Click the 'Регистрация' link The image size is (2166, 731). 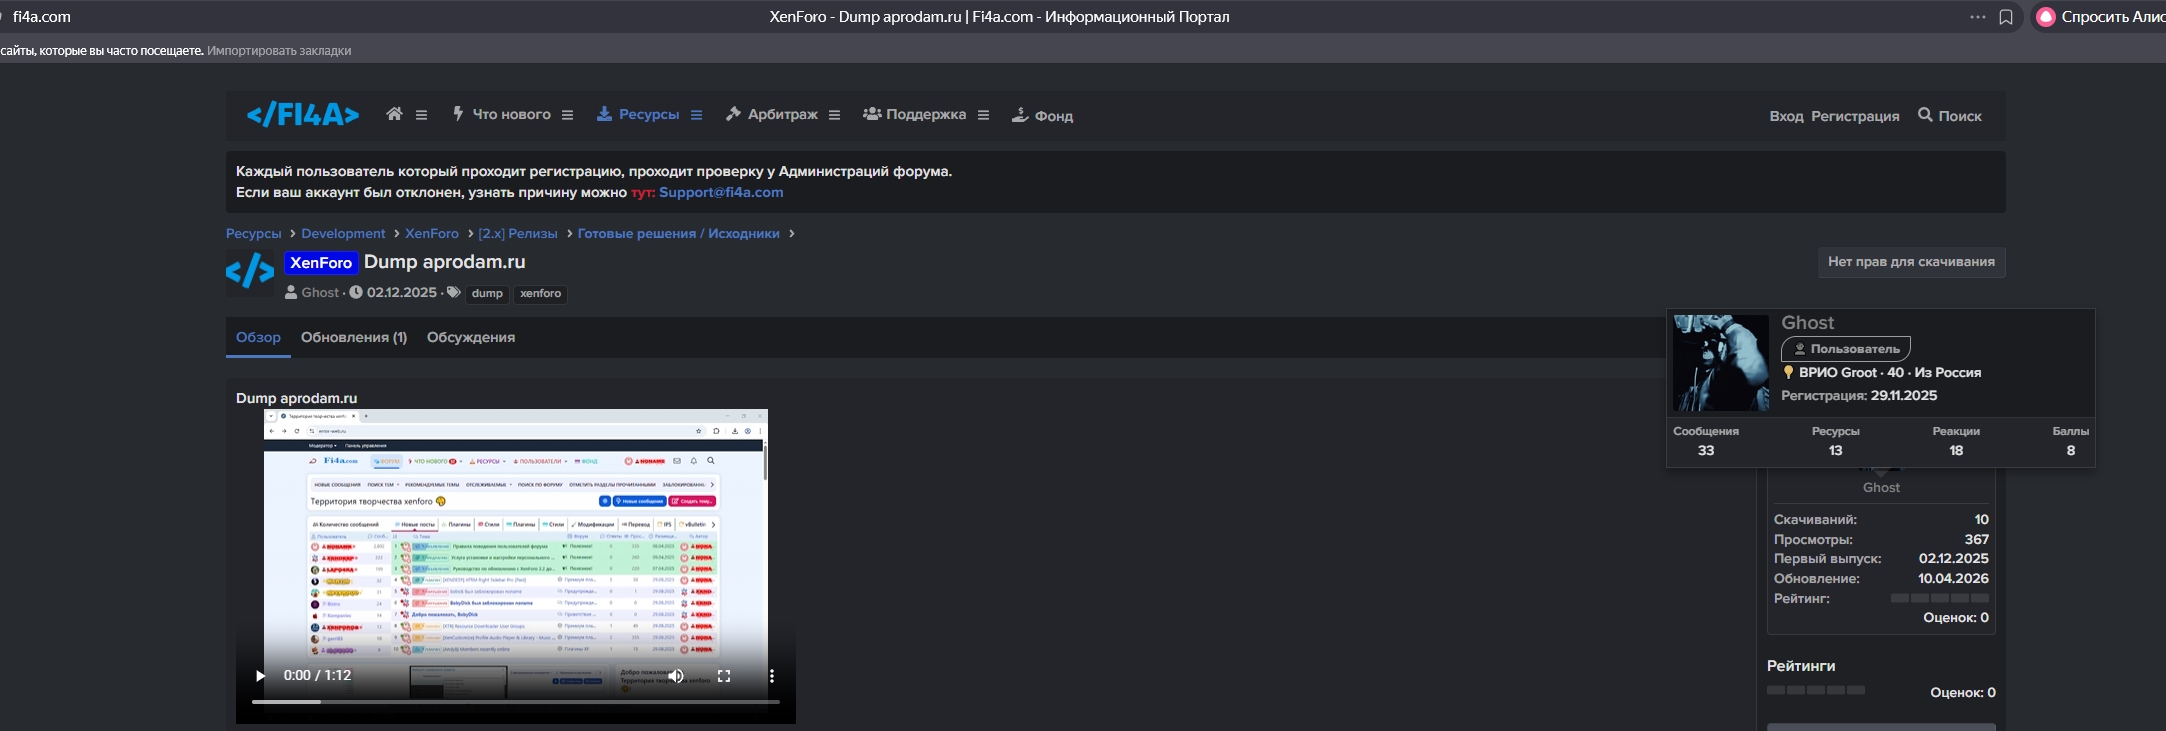tap(1855, 116)
